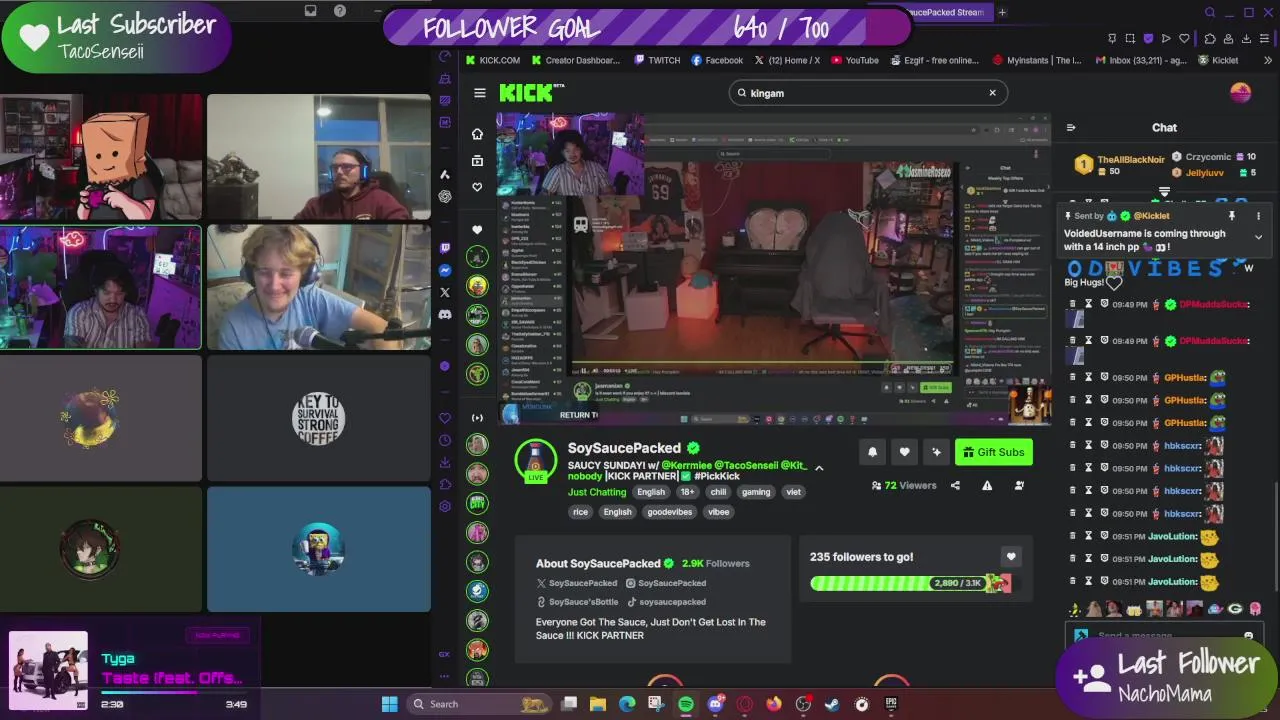Viewport: 1280px width, 720px height.
Task: Open soysaucepacked TikTok link
Action: (666, 602)
